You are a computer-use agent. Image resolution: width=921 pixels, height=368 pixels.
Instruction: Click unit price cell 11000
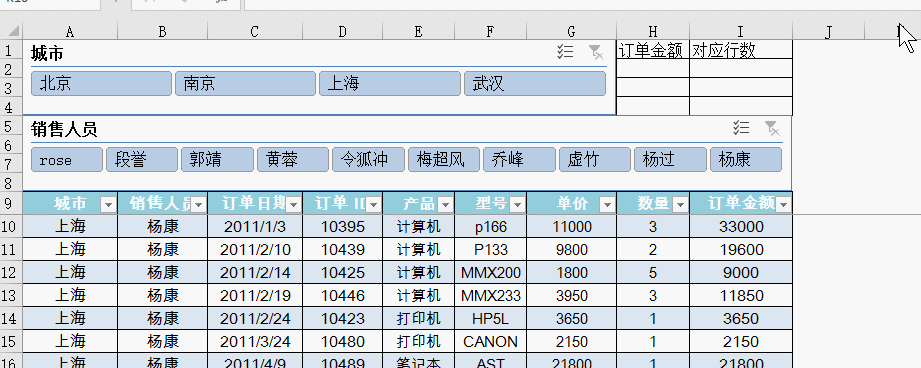(x=572, y=227)
